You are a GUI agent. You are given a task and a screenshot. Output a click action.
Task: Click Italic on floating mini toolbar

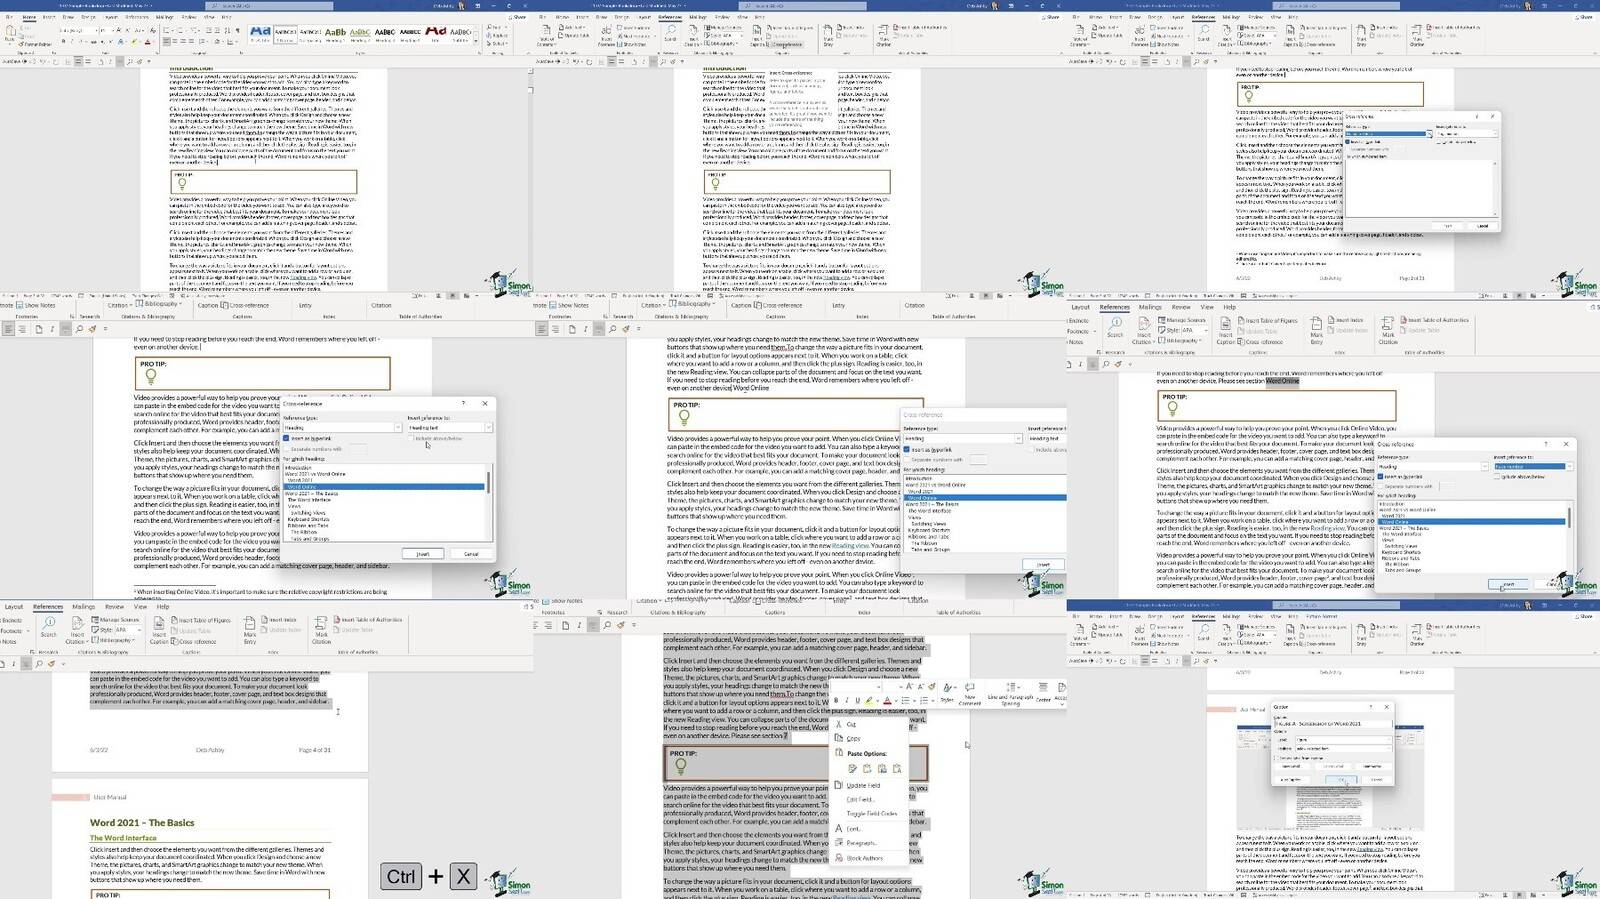(x=846, y=700)
